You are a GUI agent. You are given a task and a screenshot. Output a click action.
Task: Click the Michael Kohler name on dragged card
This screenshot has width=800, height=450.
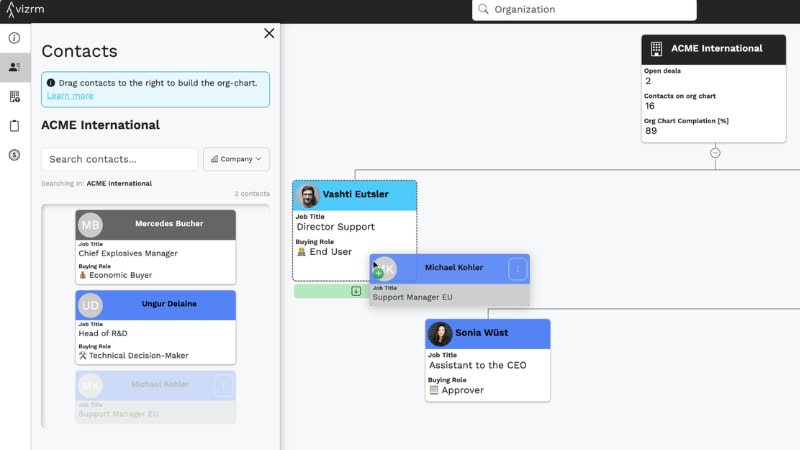coord(454,267)
